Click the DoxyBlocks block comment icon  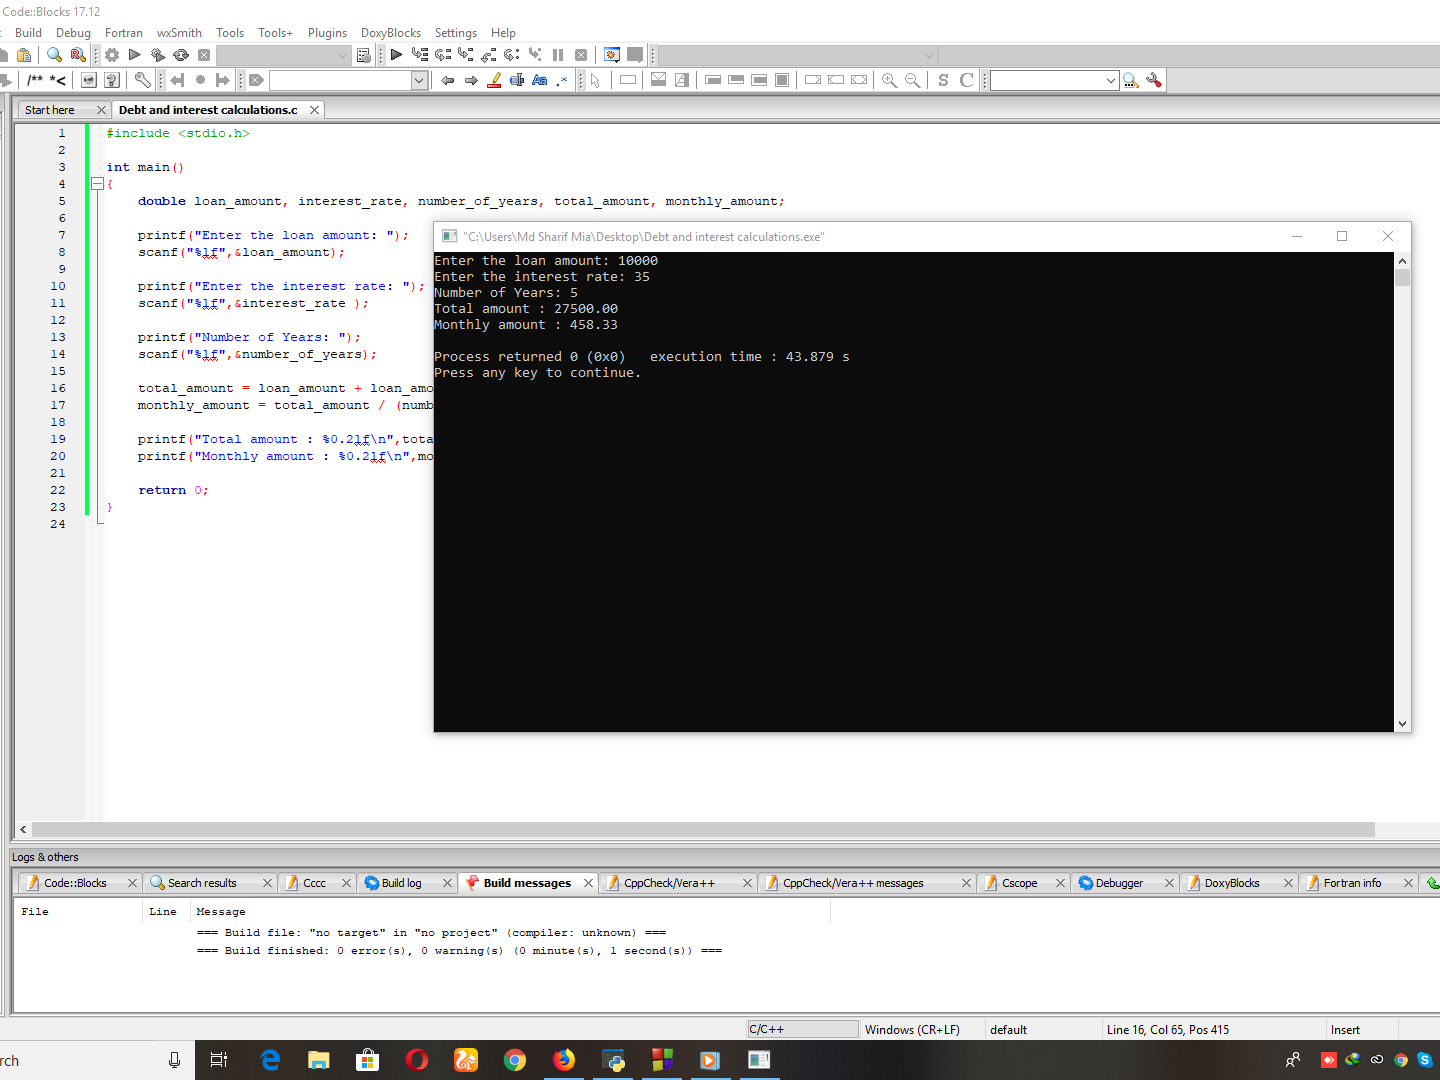(35, 80)
